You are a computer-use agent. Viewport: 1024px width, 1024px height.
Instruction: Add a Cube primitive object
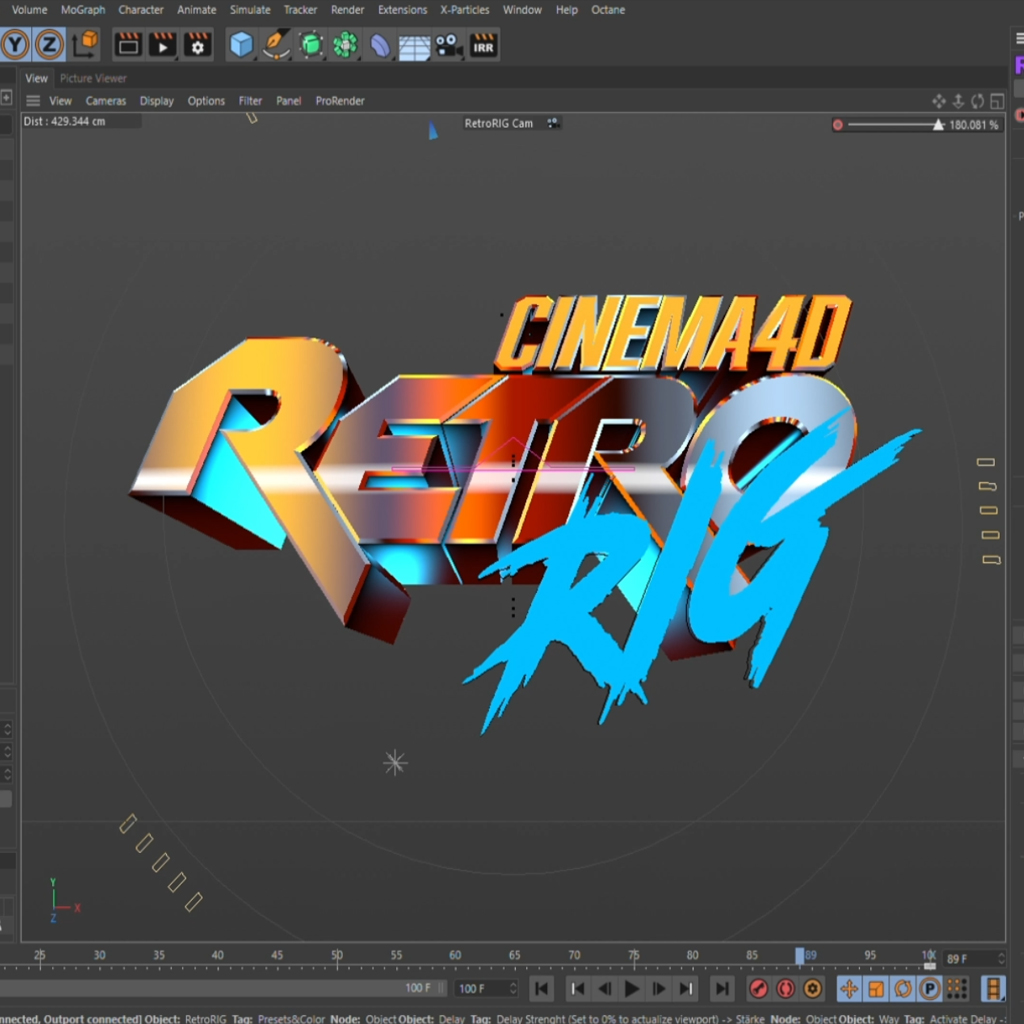tap(241, 44)
